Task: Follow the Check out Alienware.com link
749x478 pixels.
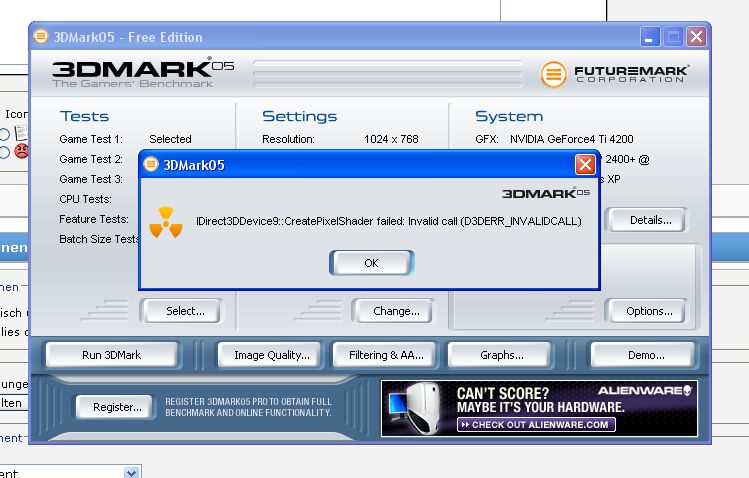Action: pos(536,425)
